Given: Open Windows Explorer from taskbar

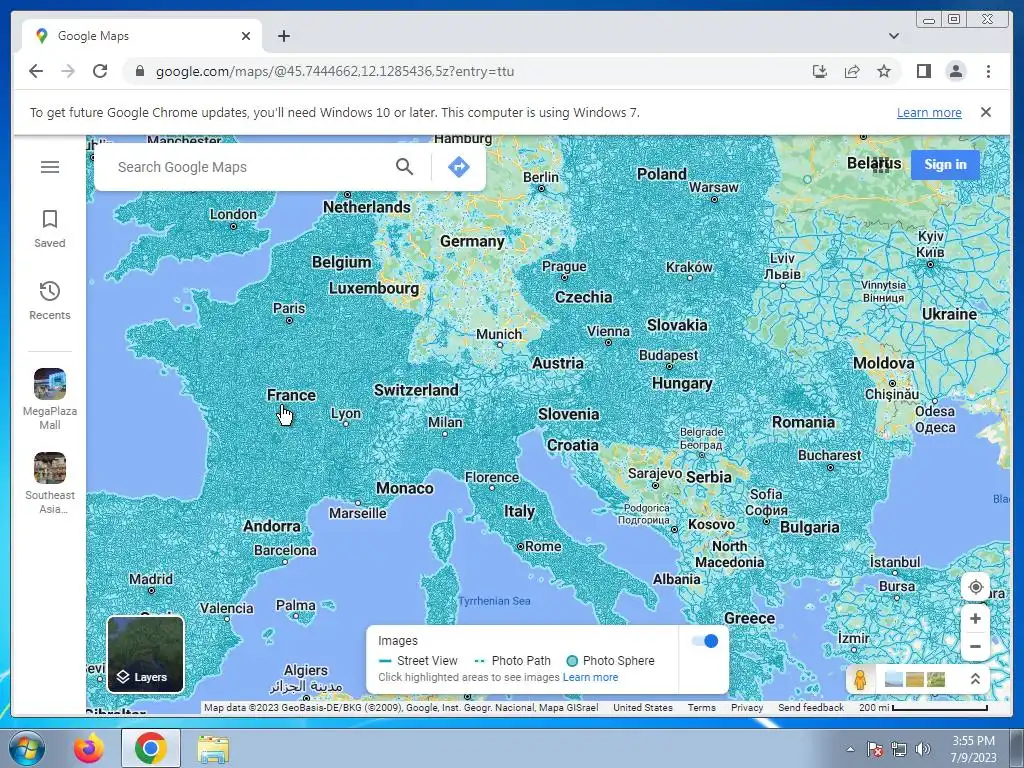Looking at the screenshot, I should (x=213, y=750).
